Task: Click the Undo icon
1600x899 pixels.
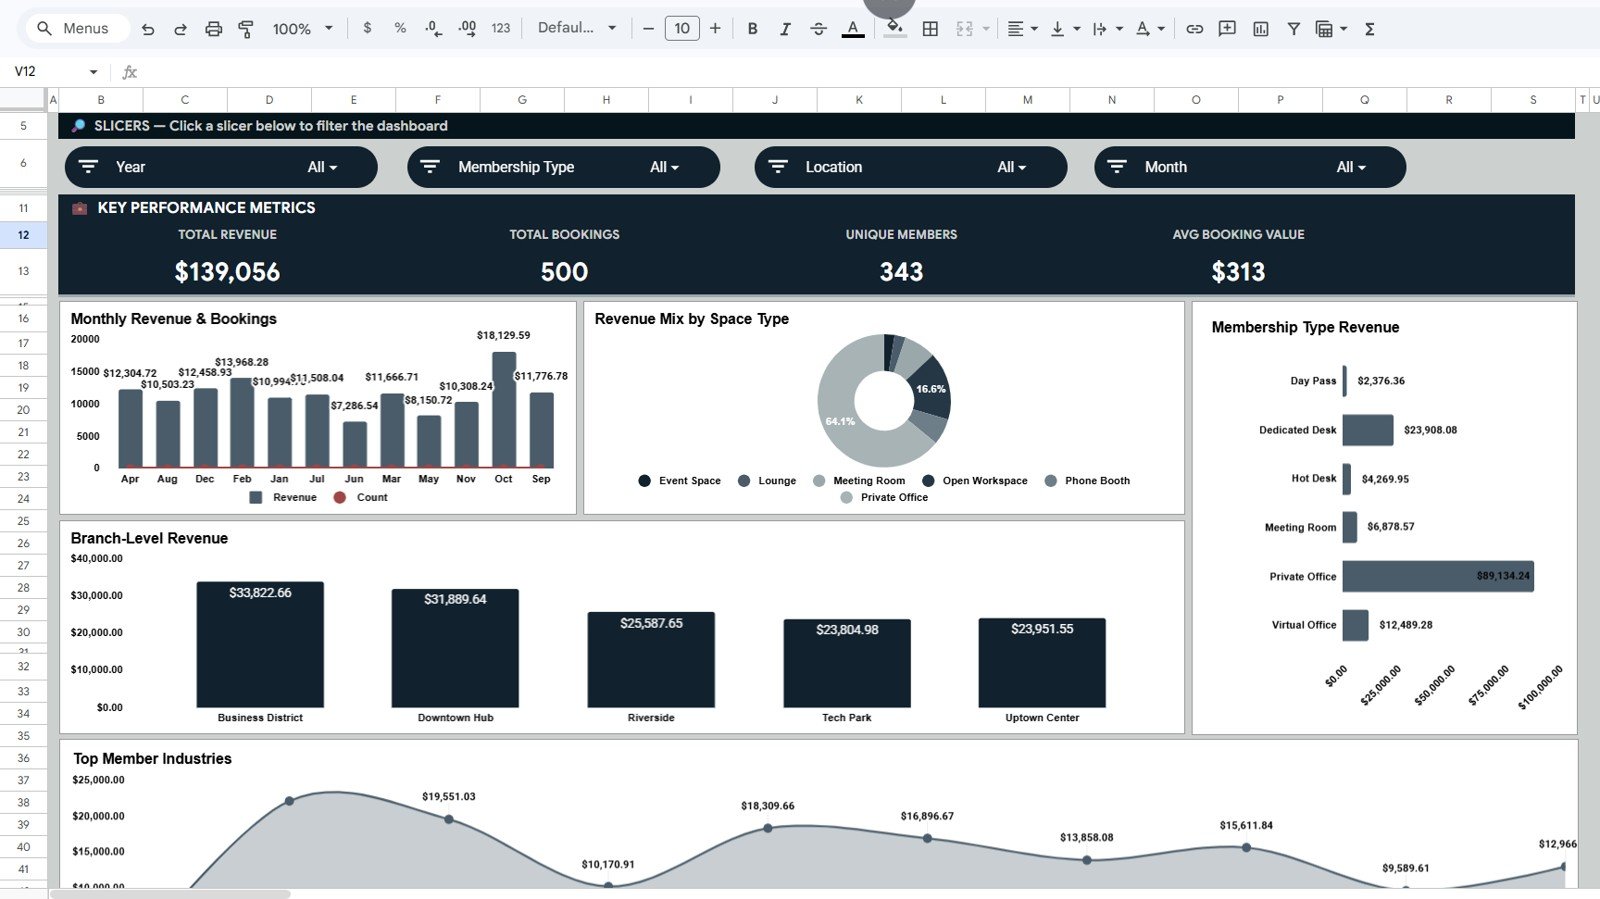Action: [x=148, y=29]
